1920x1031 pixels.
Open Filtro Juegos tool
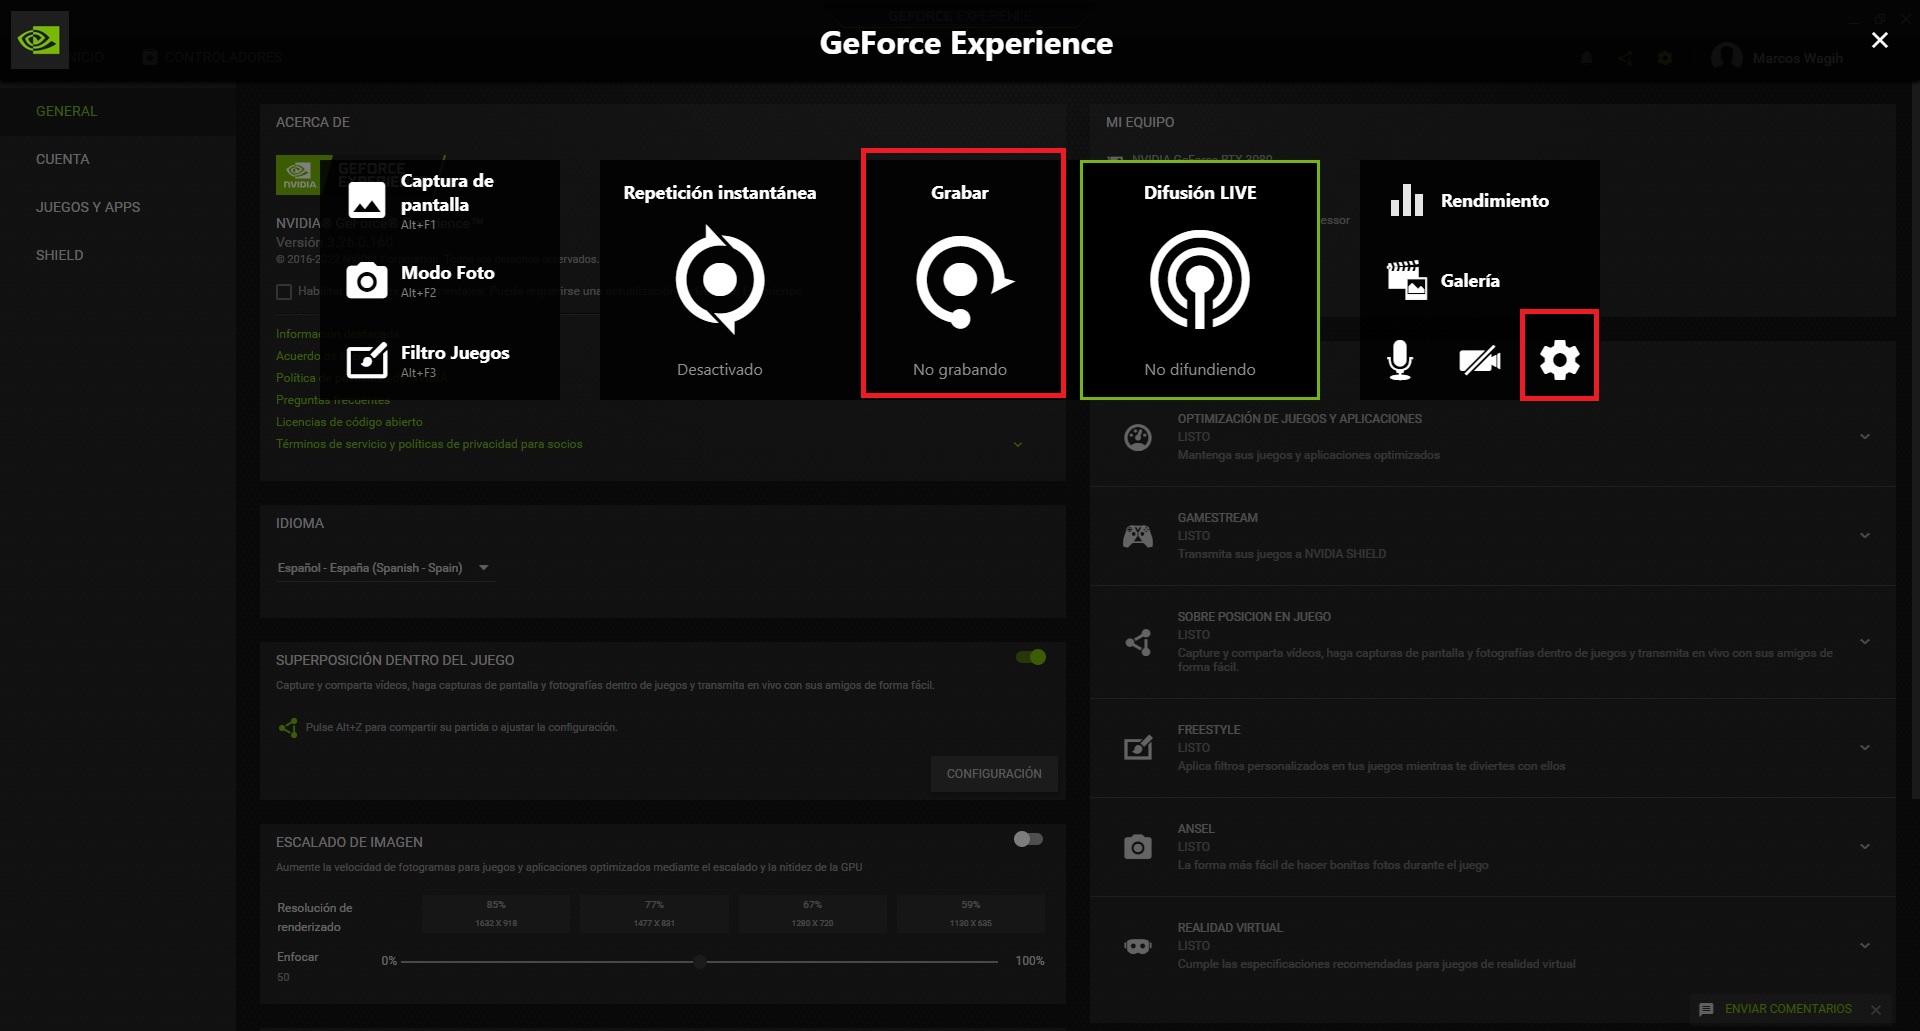tap(454, 353)
